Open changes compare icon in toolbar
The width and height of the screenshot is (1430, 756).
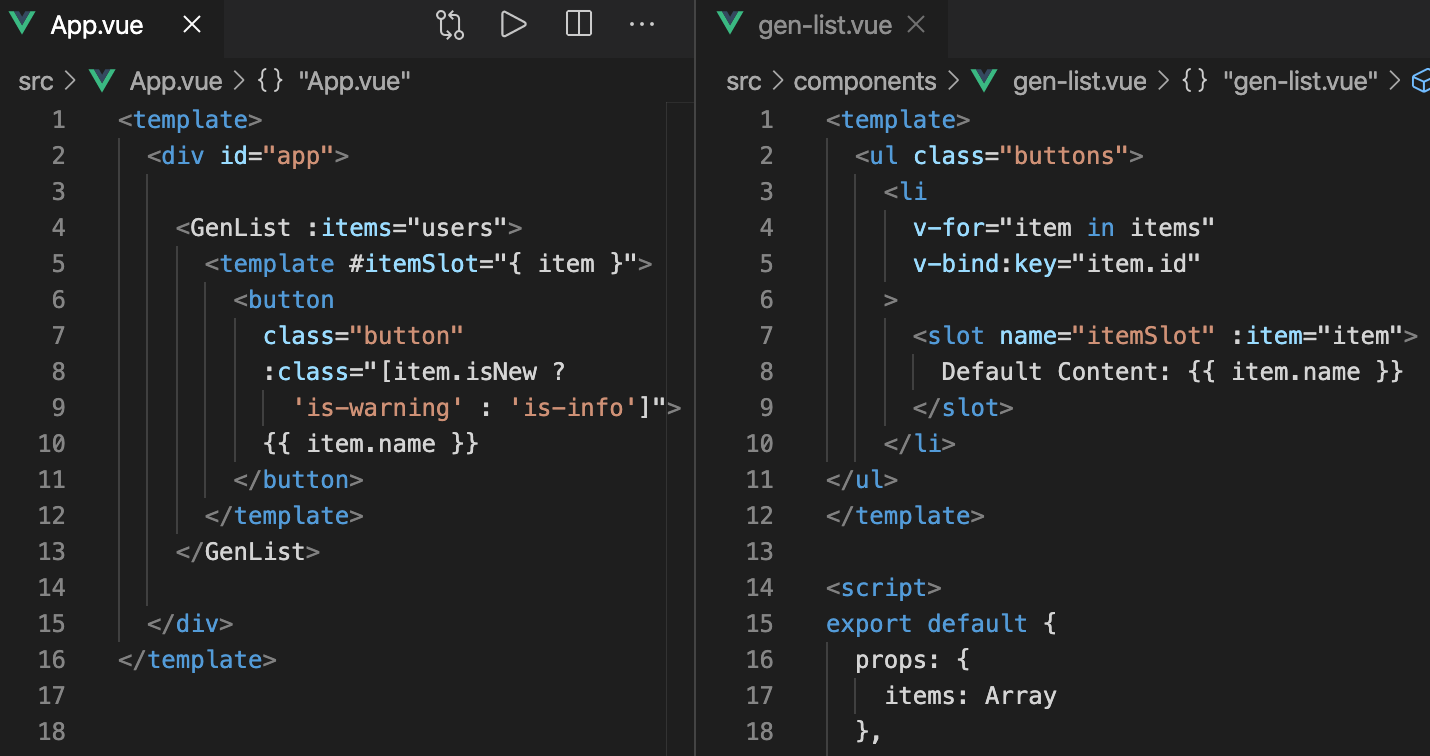pos(450,25)
